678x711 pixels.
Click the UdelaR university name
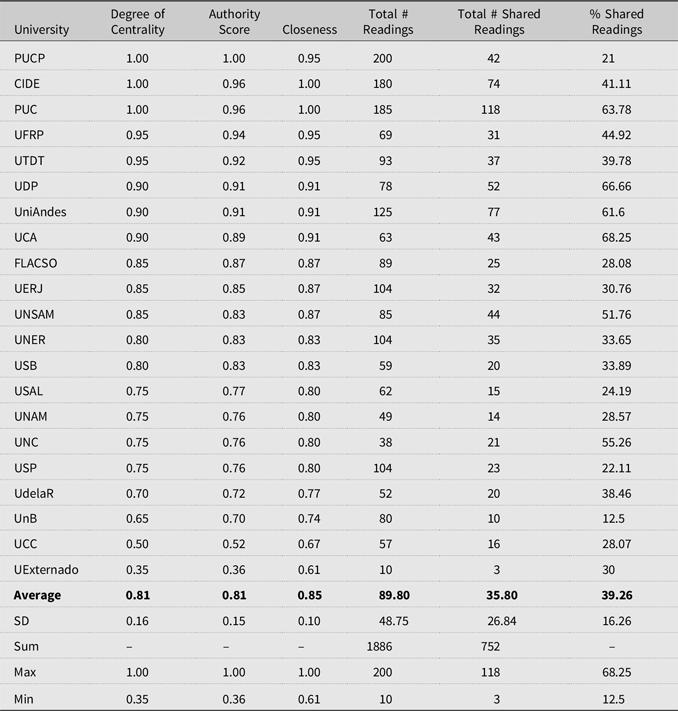point(34,493)
